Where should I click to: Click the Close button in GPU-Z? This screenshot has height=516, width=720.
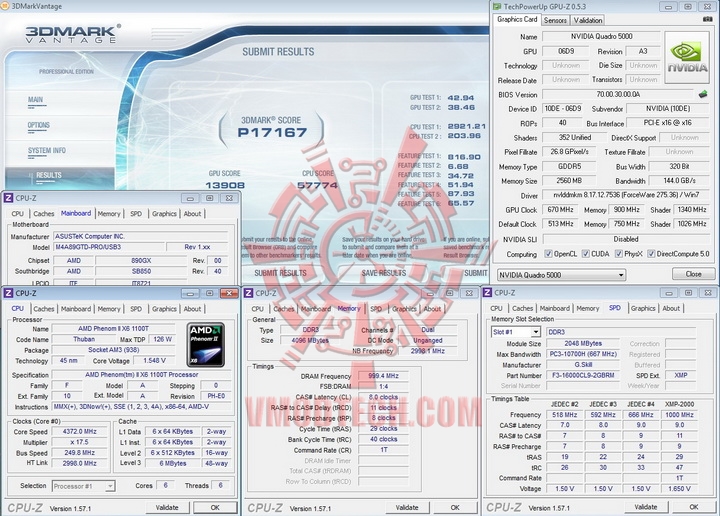point(693,274)
